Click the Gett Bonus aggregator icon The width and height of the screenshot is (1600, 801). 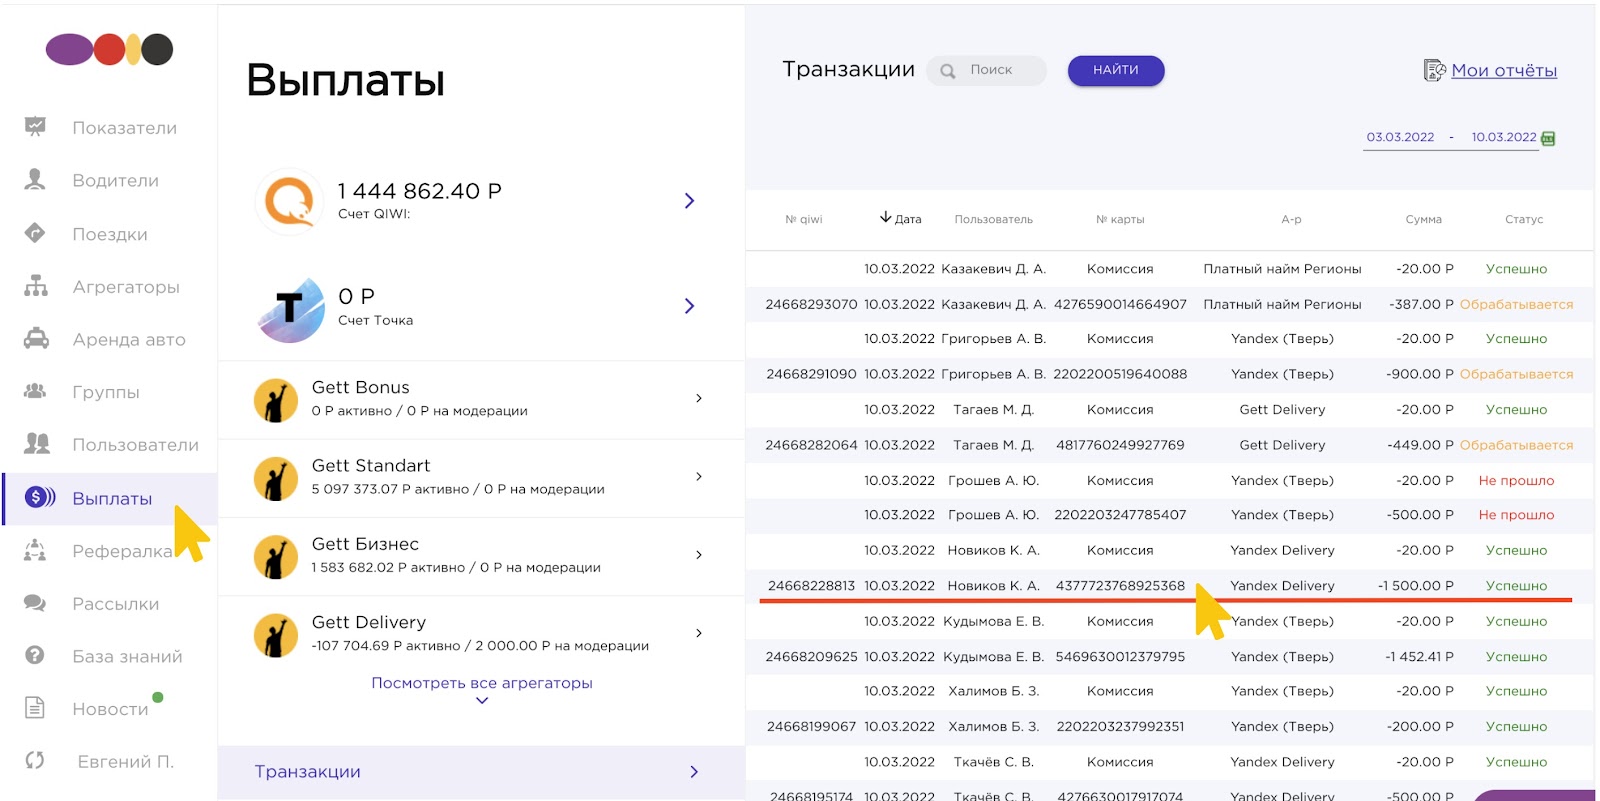pos(276,400)
